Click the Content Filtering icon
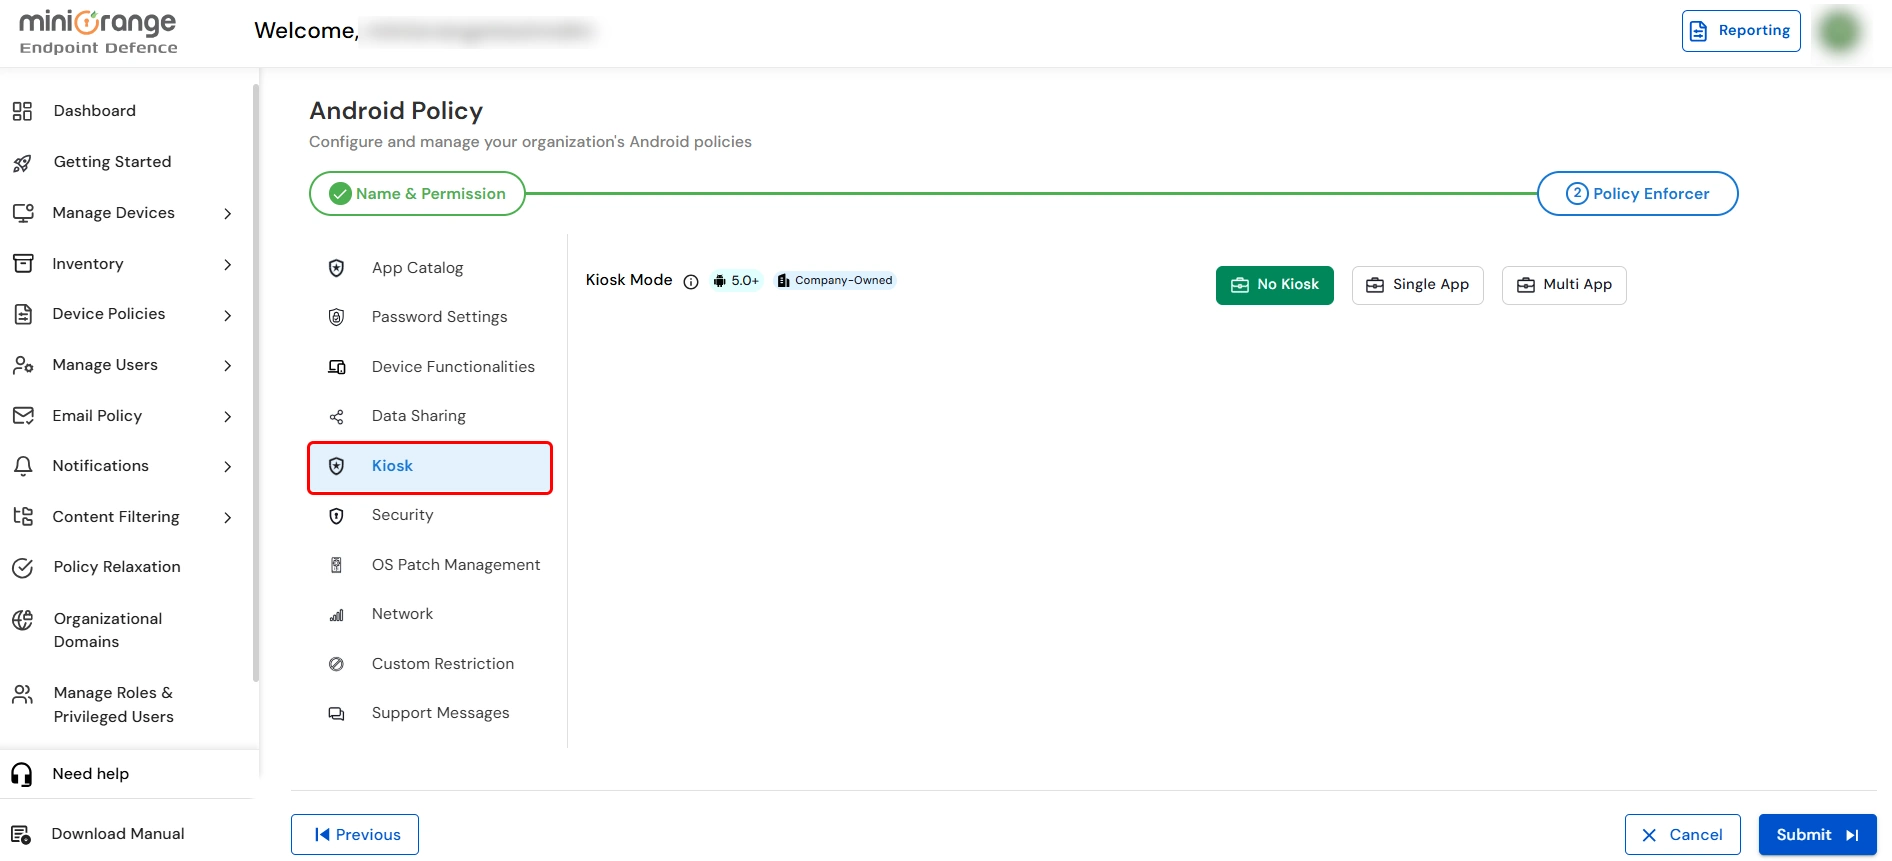 pos(23,517)
